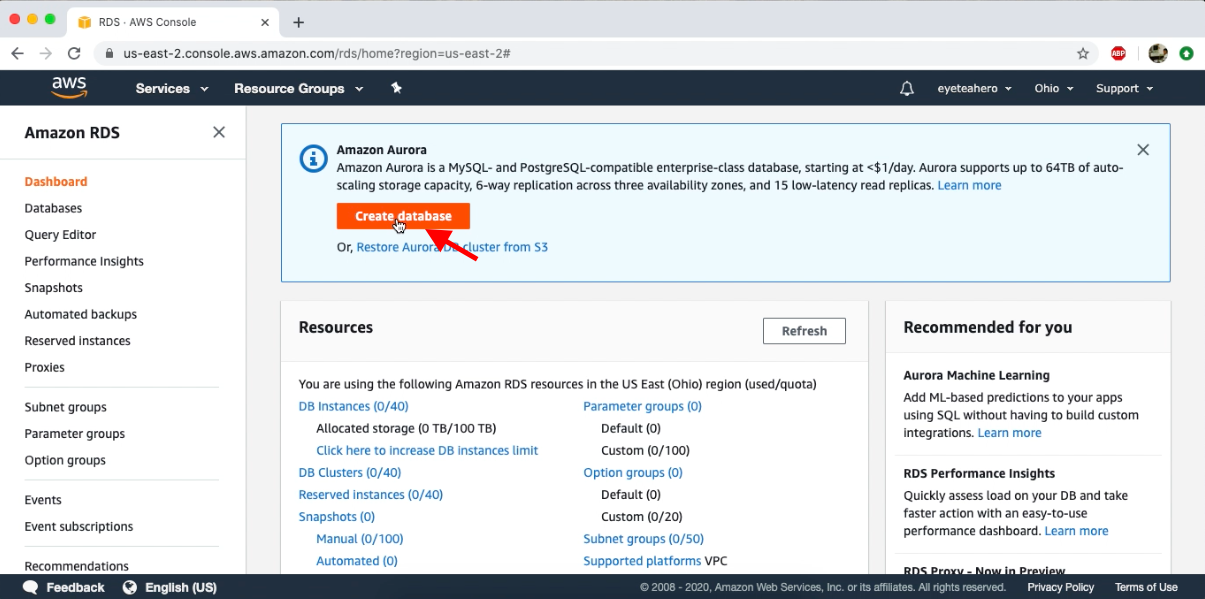The image size is (1205, 599).
Task: Click the Chrome profile avatar icon
Action: [1157, 53]
